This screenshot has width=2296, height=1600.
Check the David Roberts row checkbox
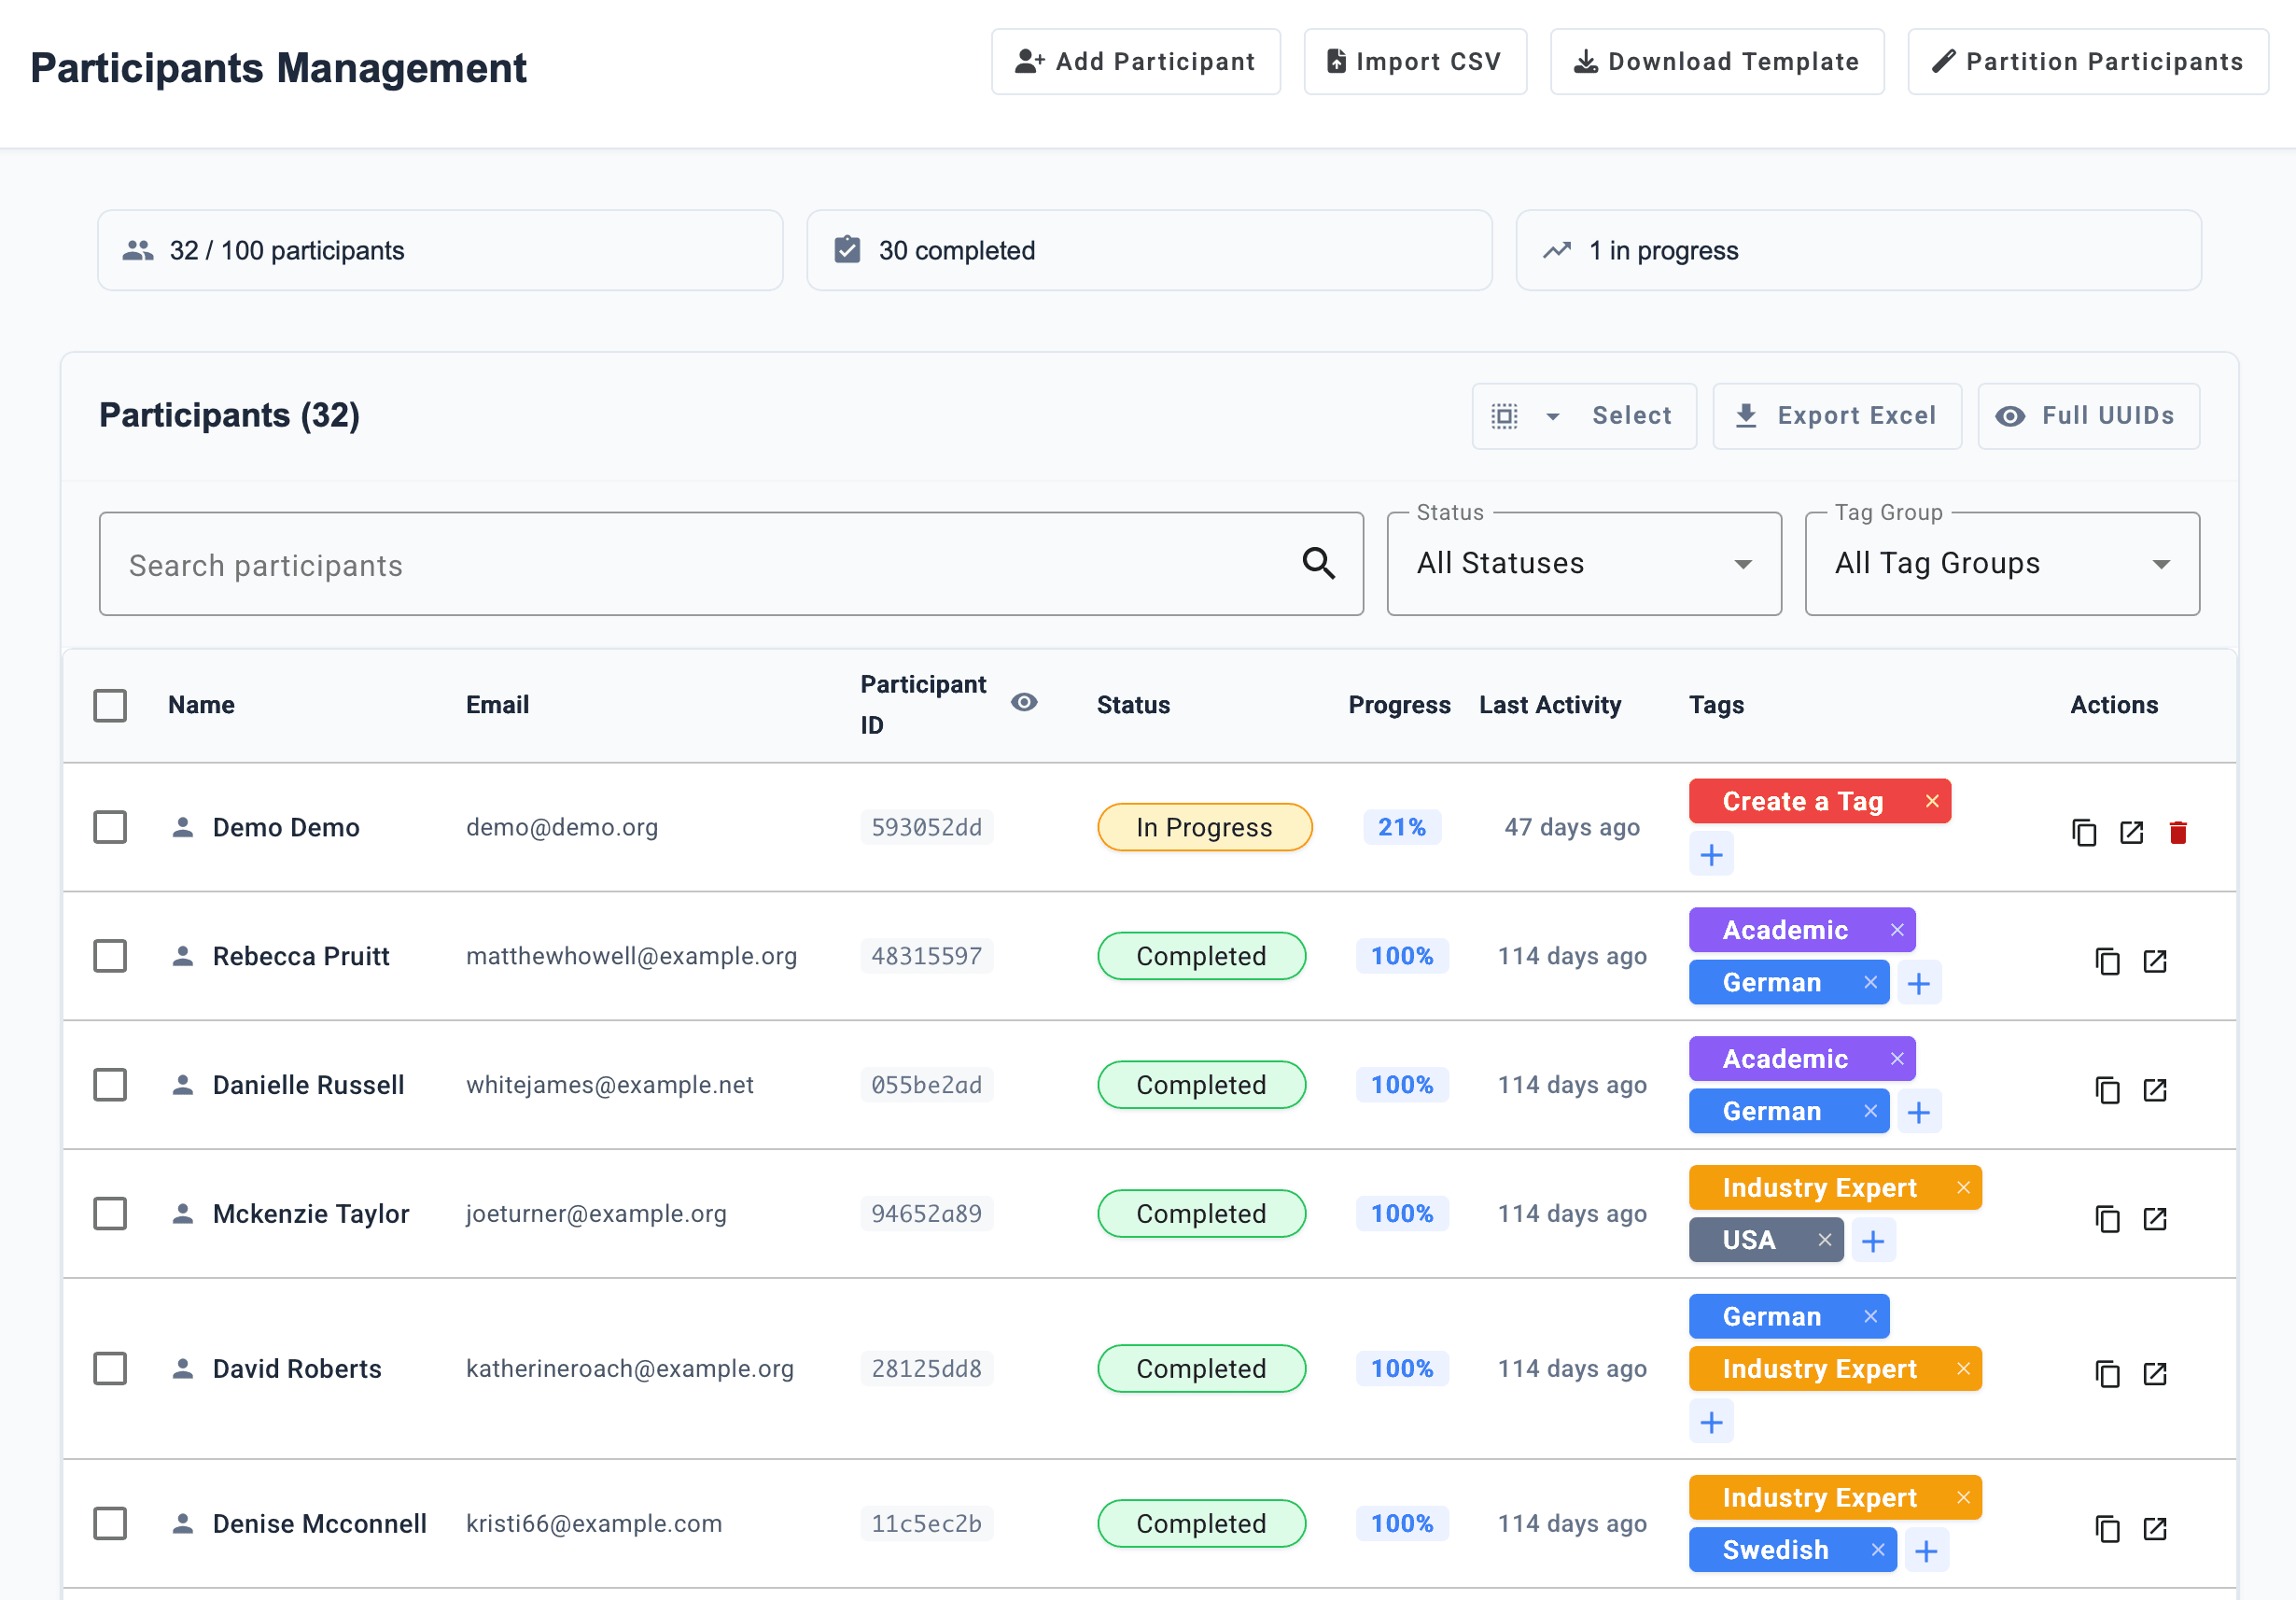(x=110, y=1369)
